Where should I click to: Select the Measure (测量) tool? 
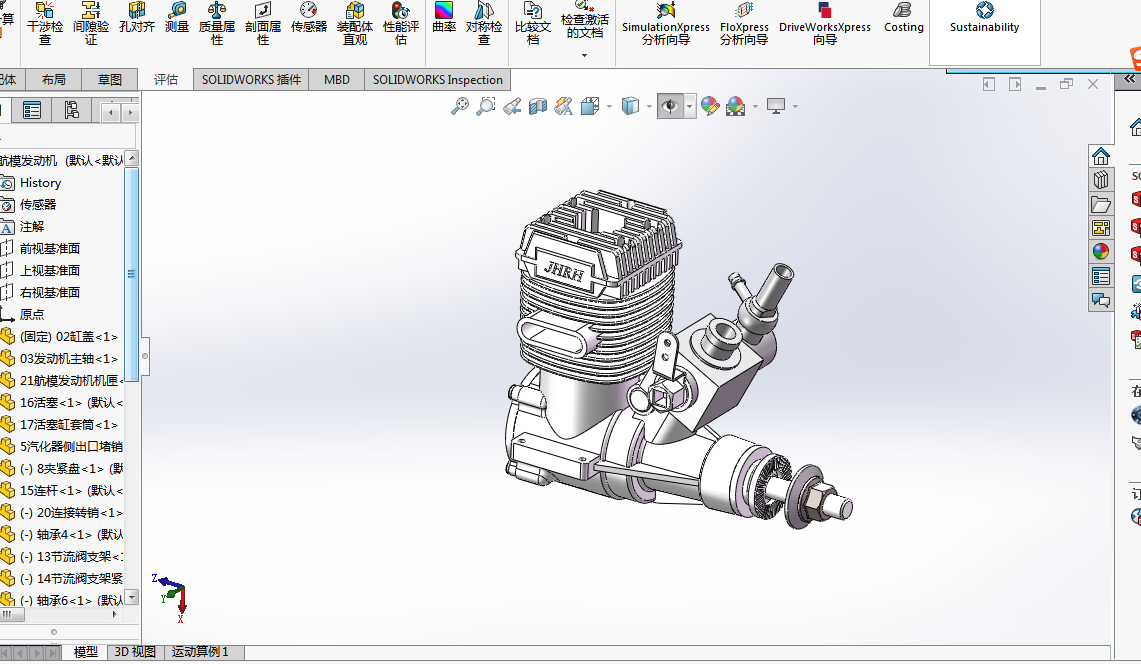click(177, 18)
